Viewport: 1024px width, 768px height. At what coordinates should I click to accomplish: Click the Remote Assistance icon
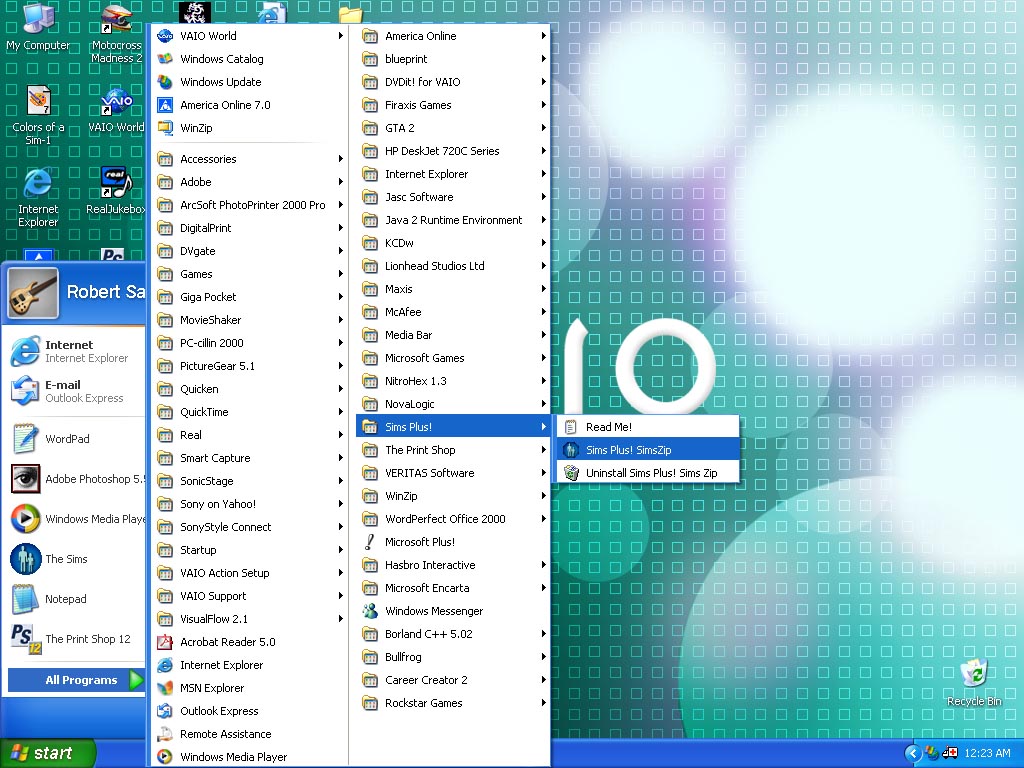tap(165, 734)
